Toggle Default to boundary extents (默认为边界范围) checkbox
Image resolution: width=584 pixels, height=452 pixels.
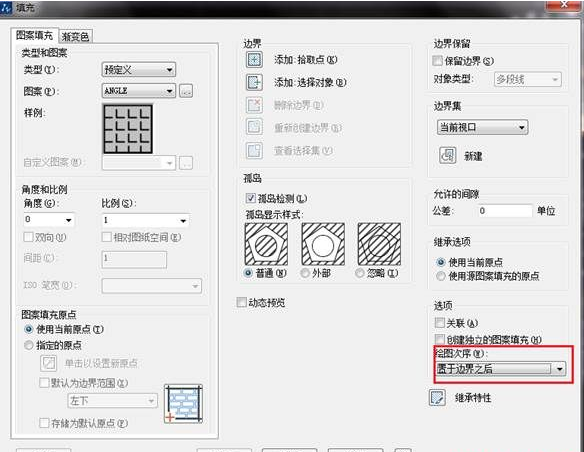point(44,382)
